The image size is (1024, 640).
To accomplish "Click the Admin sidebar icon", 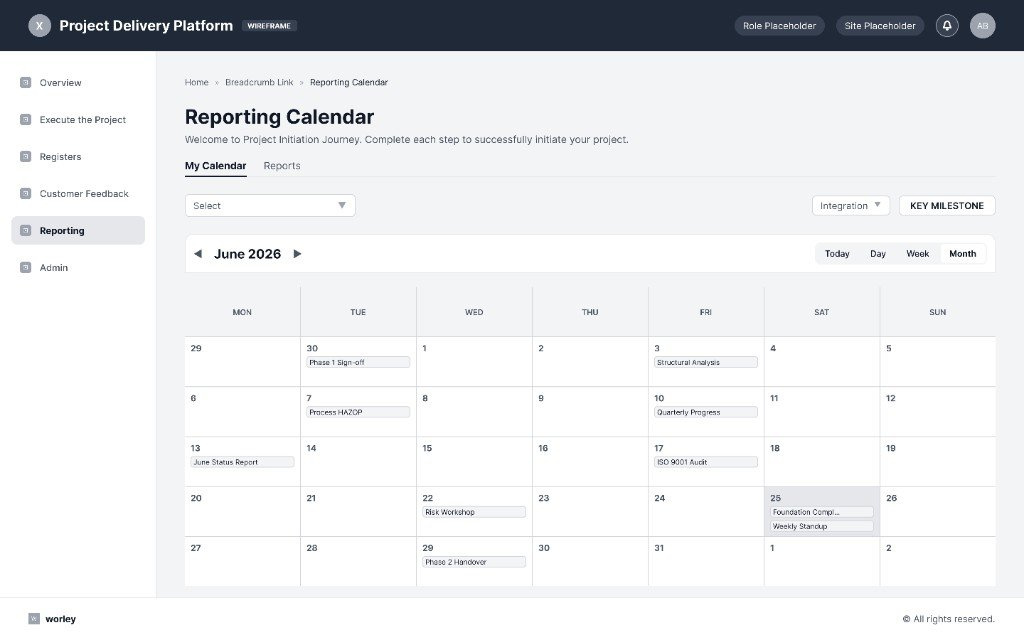I will [x=25, y=267].
